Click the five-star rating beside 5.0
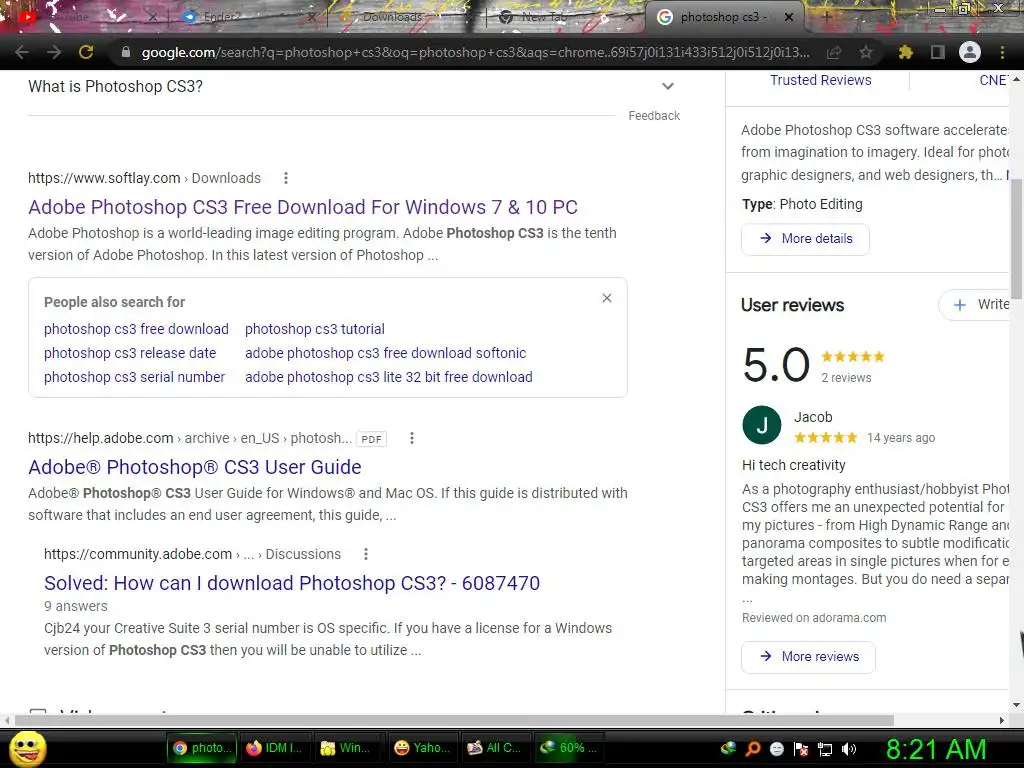1024x768 pixels. (852, 357)
